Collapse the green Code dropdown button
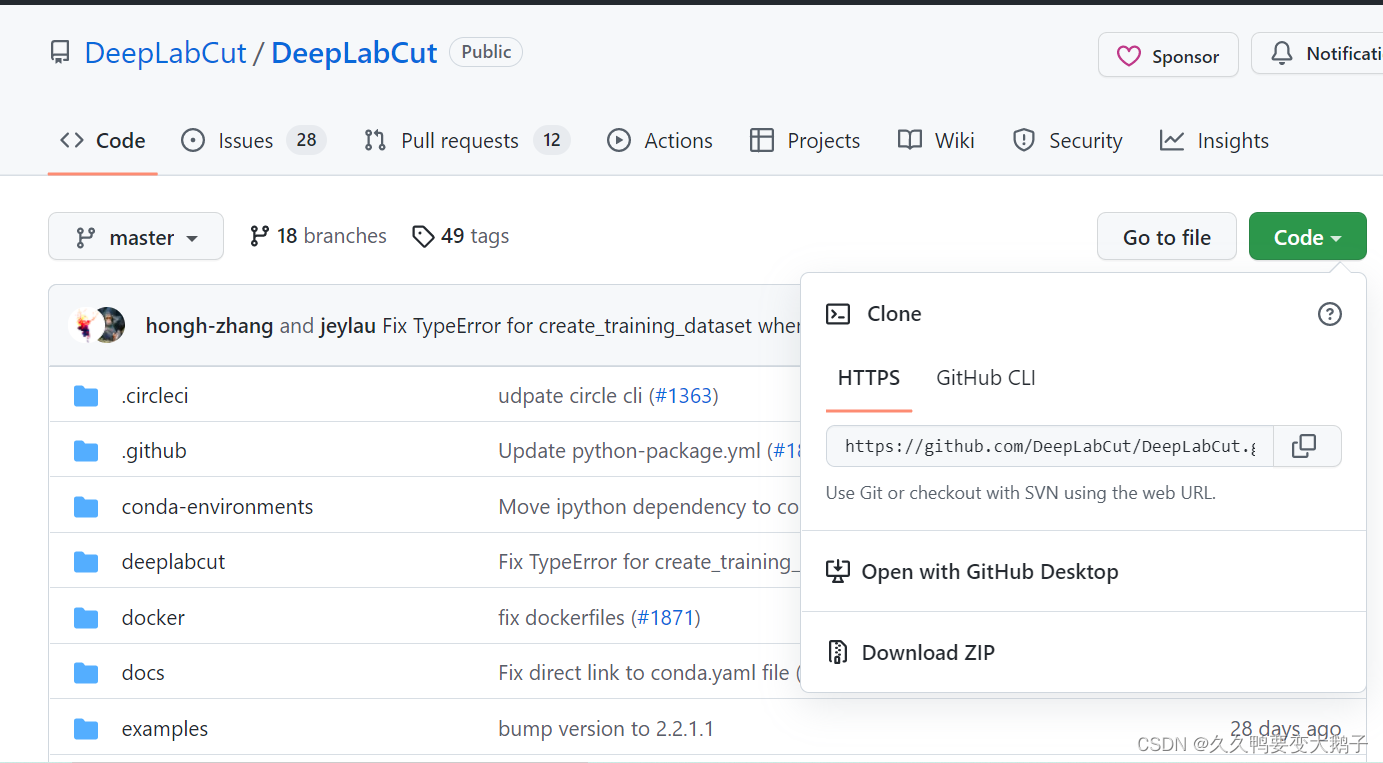Viewport: 1383px width, 763px height. [1306, 237]
